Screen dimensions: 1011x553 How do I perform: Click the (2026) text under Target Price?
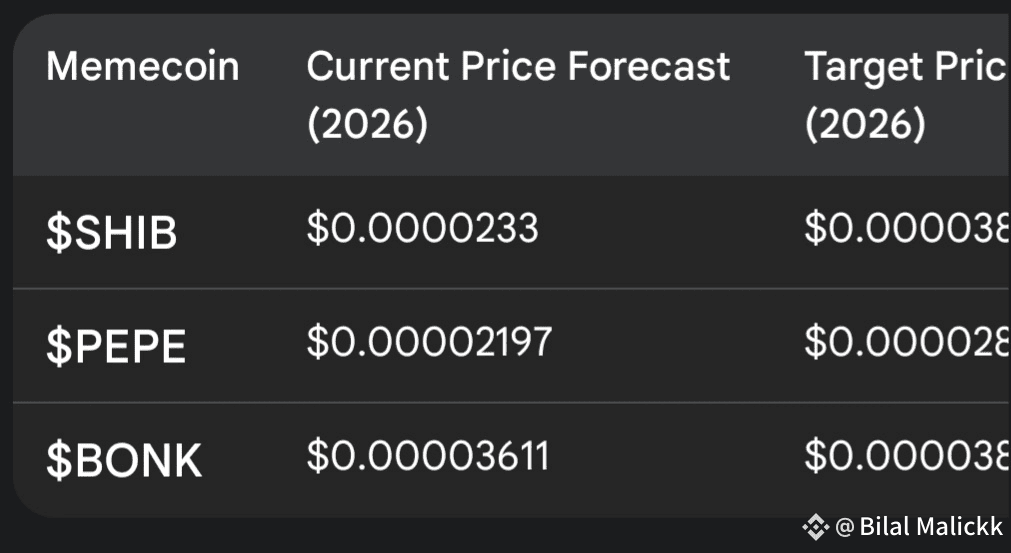[865, 124]
